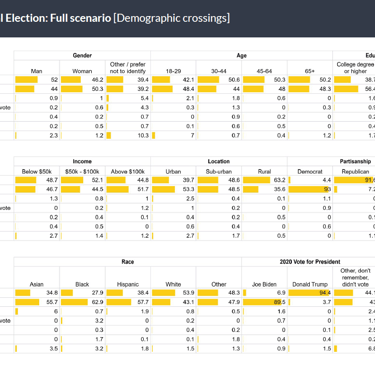This screenshot has width=375, height=366.
Task: Select the Donald Trump column header
Action: pyautogui.click(x=310, y=284)
